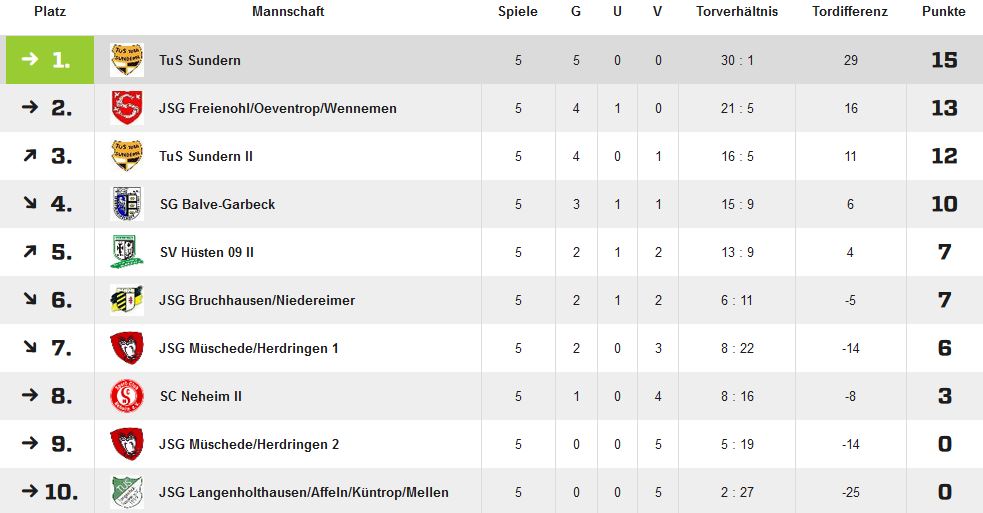The height and width of the screenshot is (513, 983).
Task: Open the SV Hüsten 09 II team page
Action: (207, 252)
